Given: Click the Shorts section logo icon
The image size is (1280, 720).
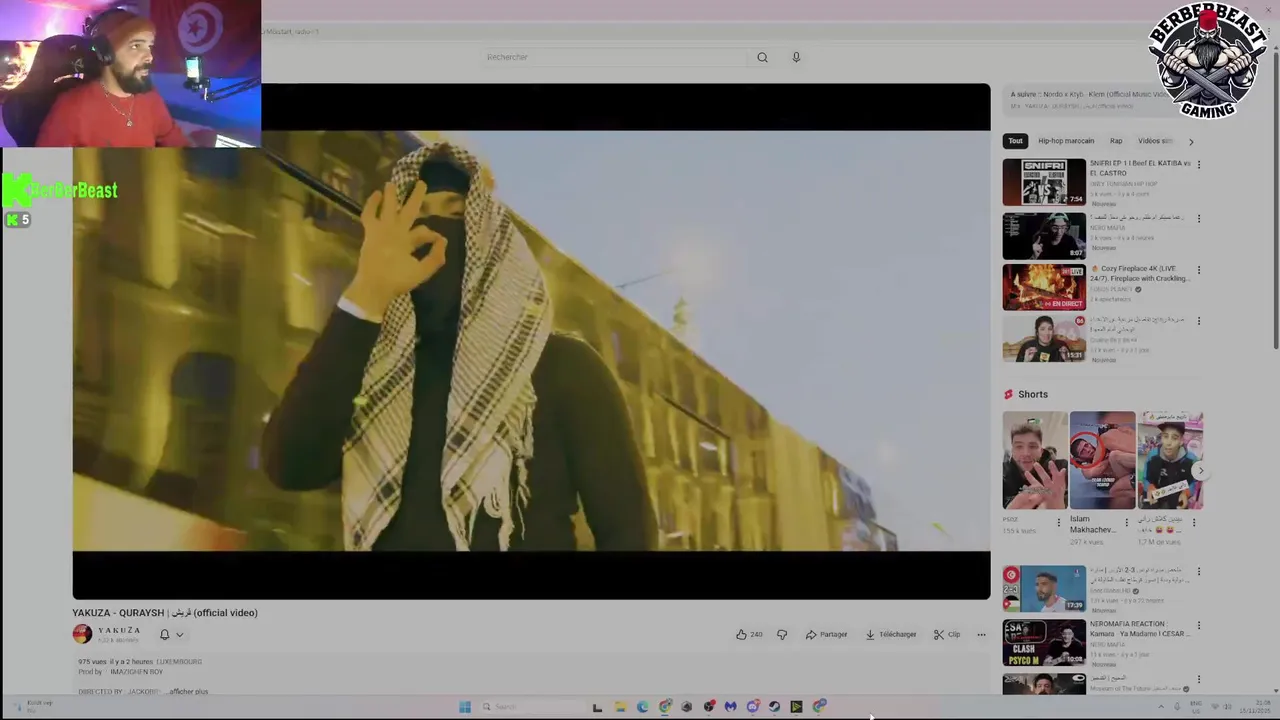Looking at the screenshot, I should click(1008, 394).
